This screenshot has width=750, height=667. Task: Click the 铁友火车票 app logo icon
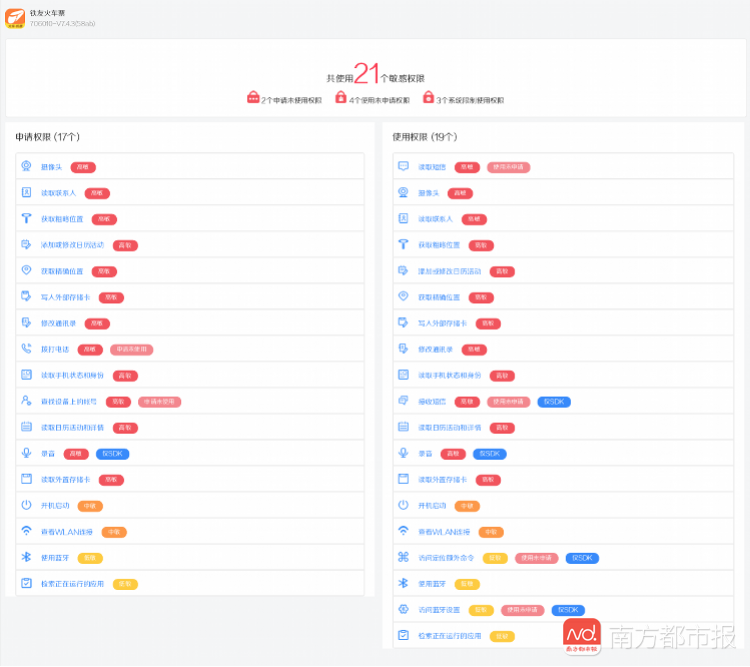15,18
